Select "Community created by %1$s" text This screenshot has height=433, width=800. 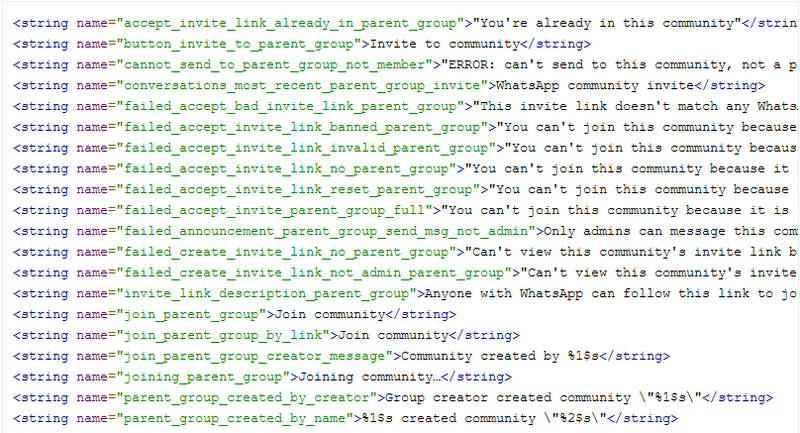click(499, 356)
